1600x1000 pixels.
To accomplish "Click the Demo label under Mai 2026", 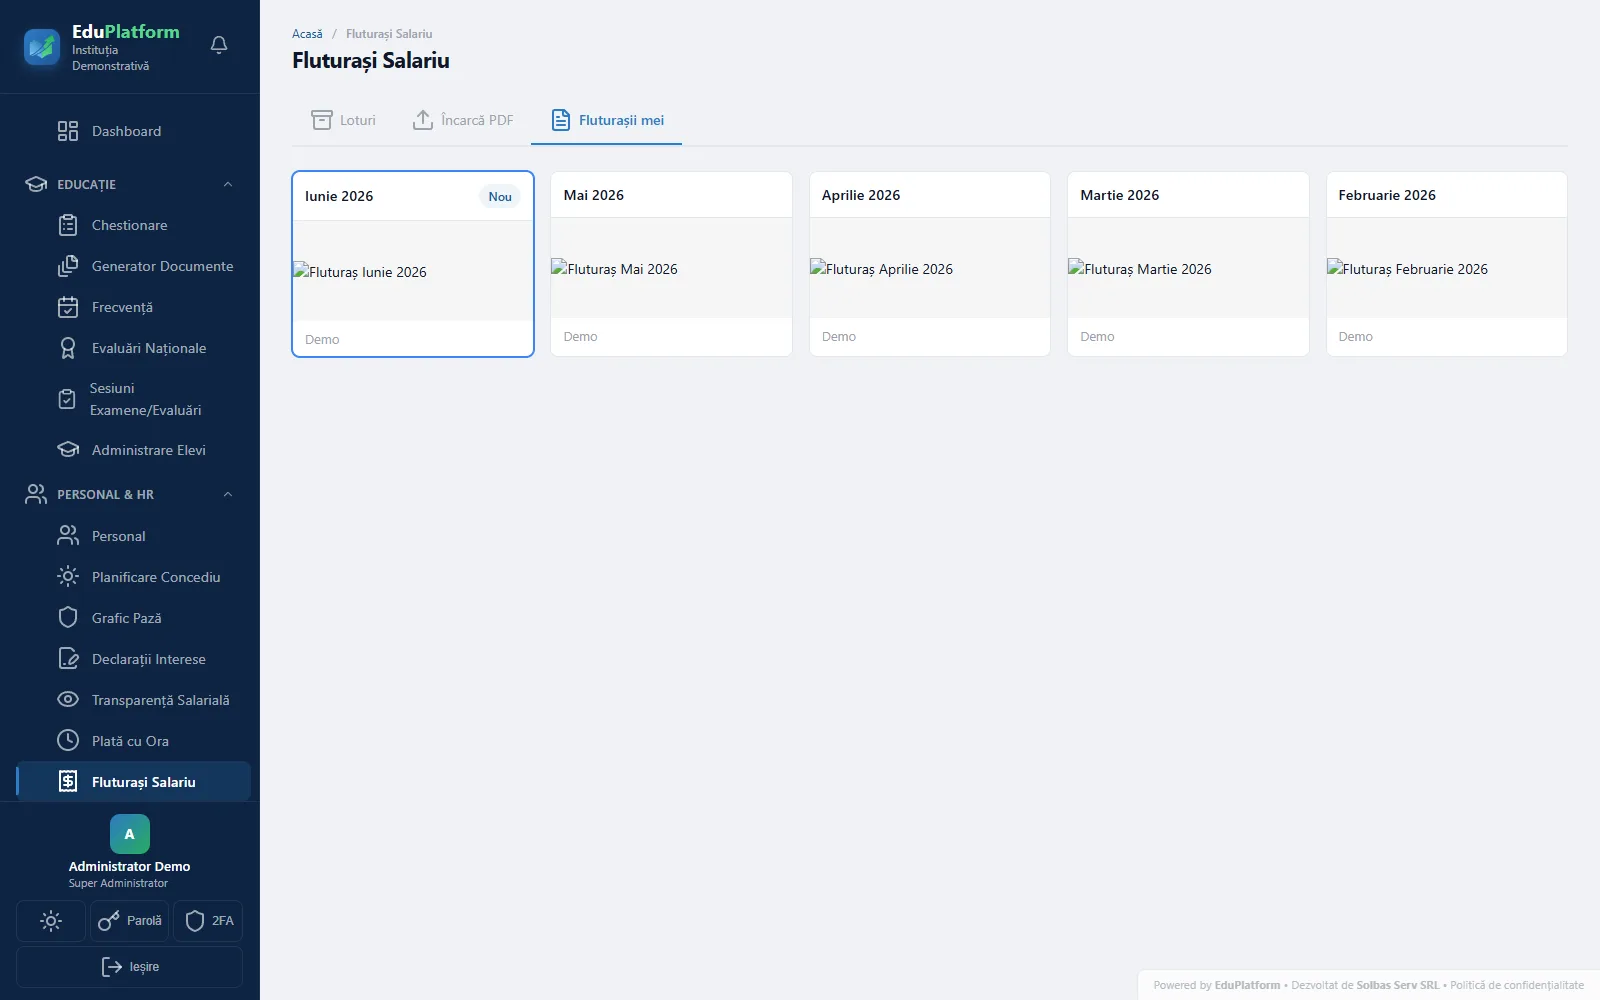I will pyautogui.click(x=580, y=337).
